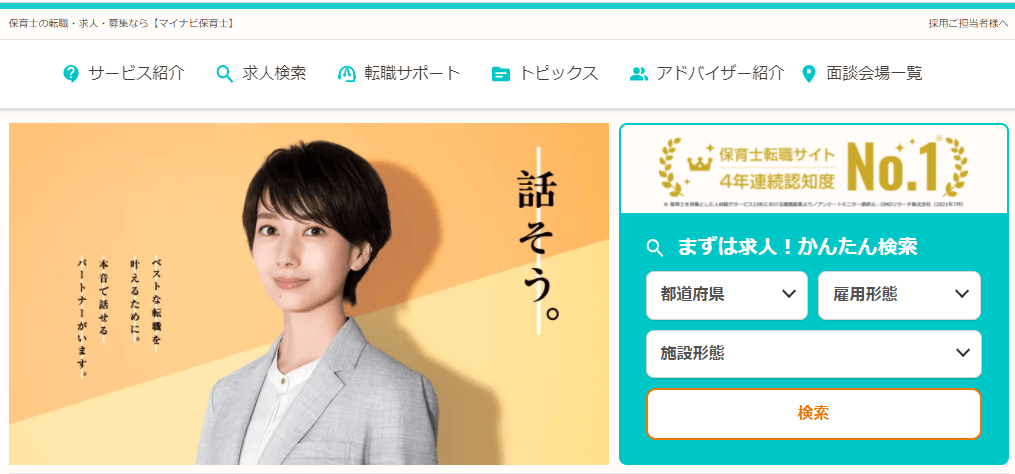This screenshot has width=1015, height=474.
Task: Click the folder icon next to トピックス
Action: [500, 74]
